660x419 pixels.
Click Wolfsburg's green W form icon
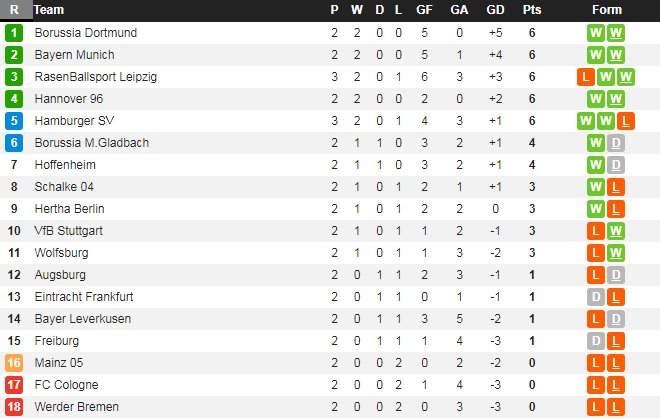[x=616, y=253]
